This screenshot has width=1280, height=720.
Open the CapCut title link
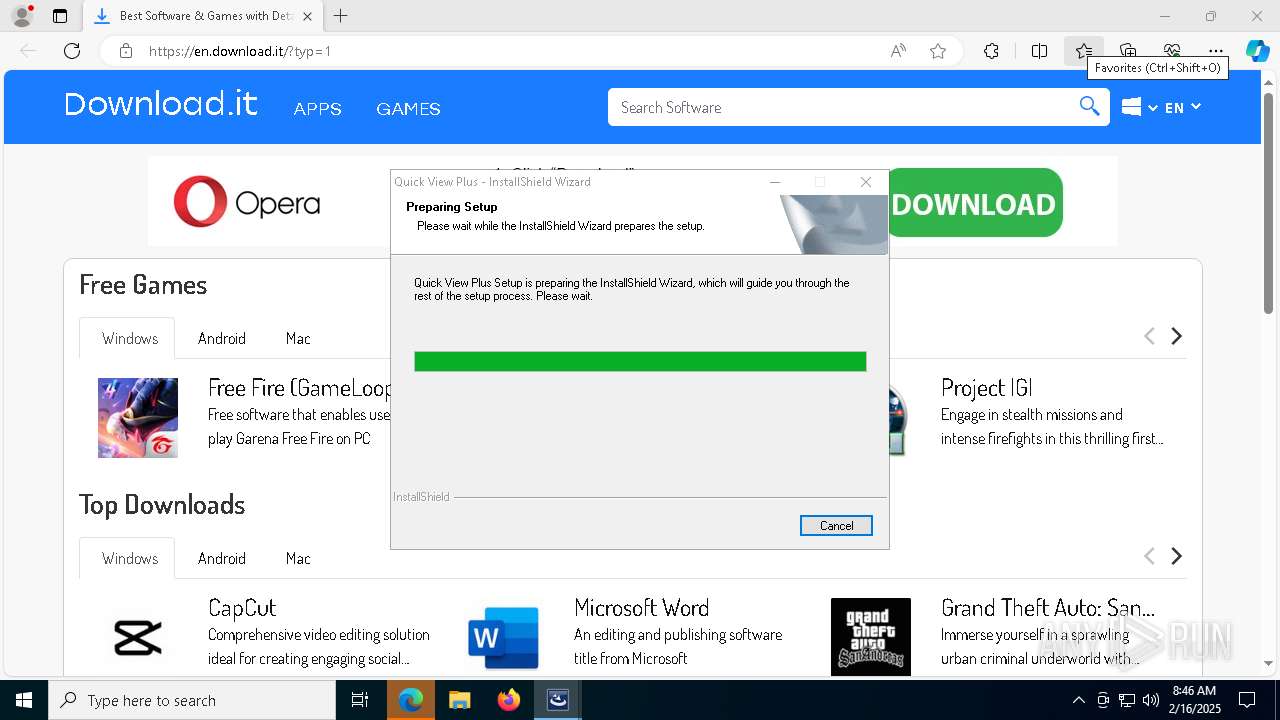point(242,607)
